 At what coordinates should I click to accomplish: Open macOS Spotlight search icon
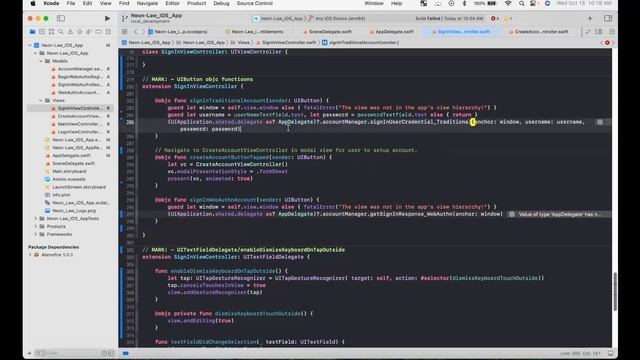(522, 3)
